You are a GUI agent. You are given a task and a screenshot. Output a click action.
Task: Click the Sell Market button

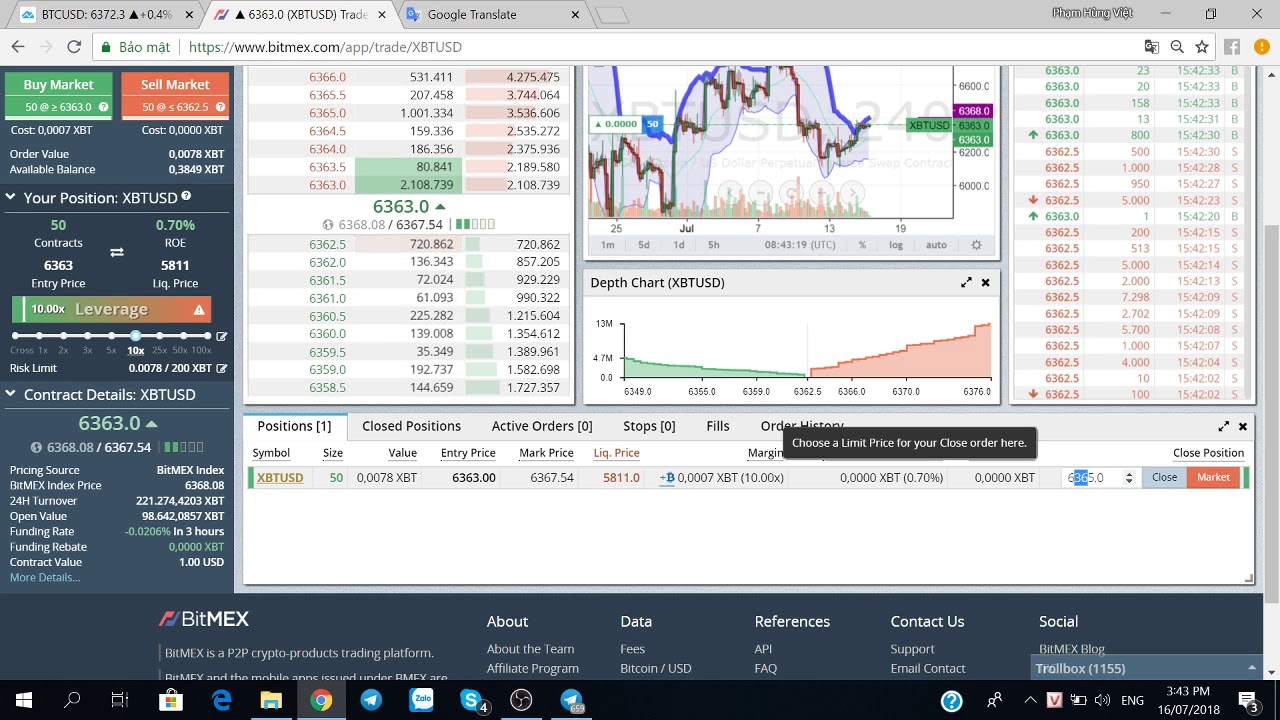[x=175, y=95]
